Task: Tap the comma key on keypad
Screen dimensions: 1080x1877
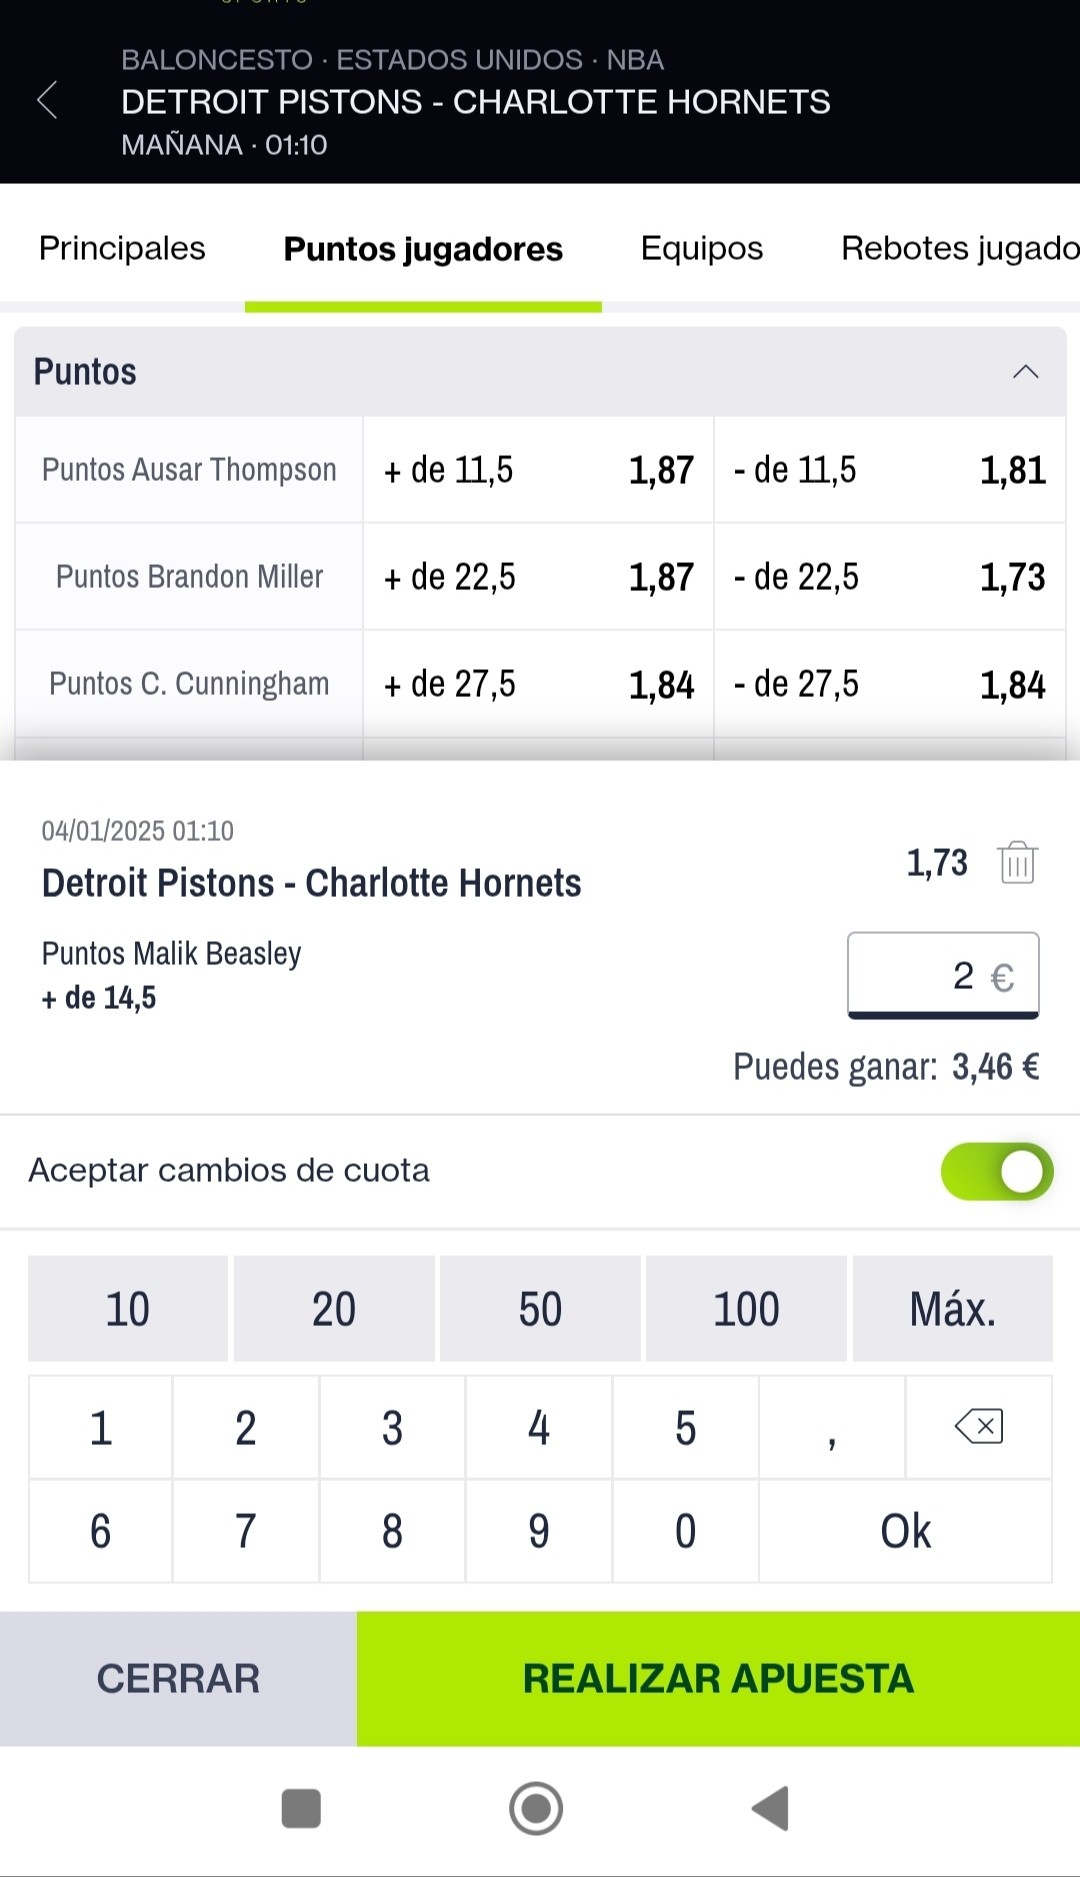Action: (x=832, y=1426)
